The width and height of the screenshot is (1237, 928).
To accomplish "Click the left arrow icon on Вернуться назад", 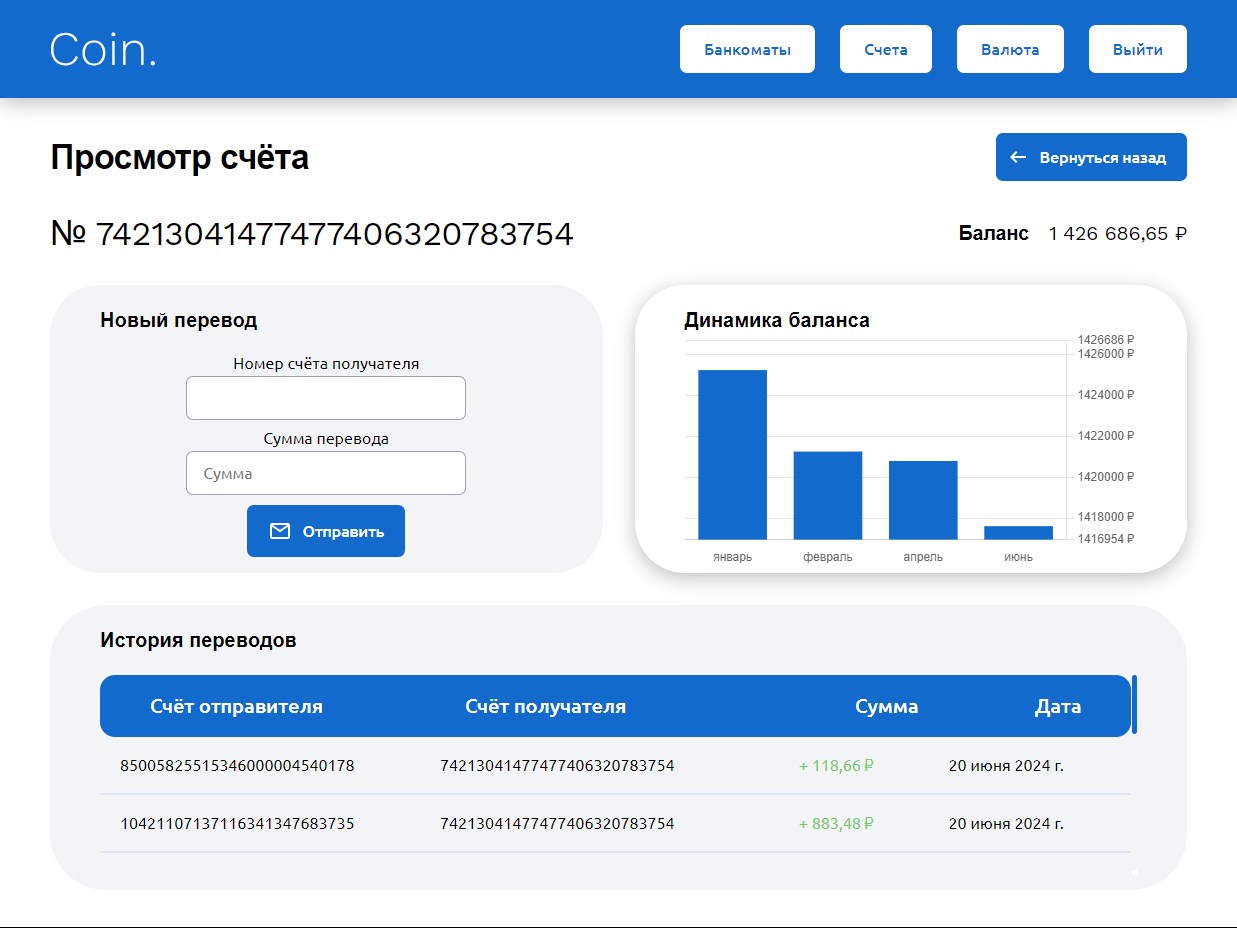I will (x=1018, y=157).
